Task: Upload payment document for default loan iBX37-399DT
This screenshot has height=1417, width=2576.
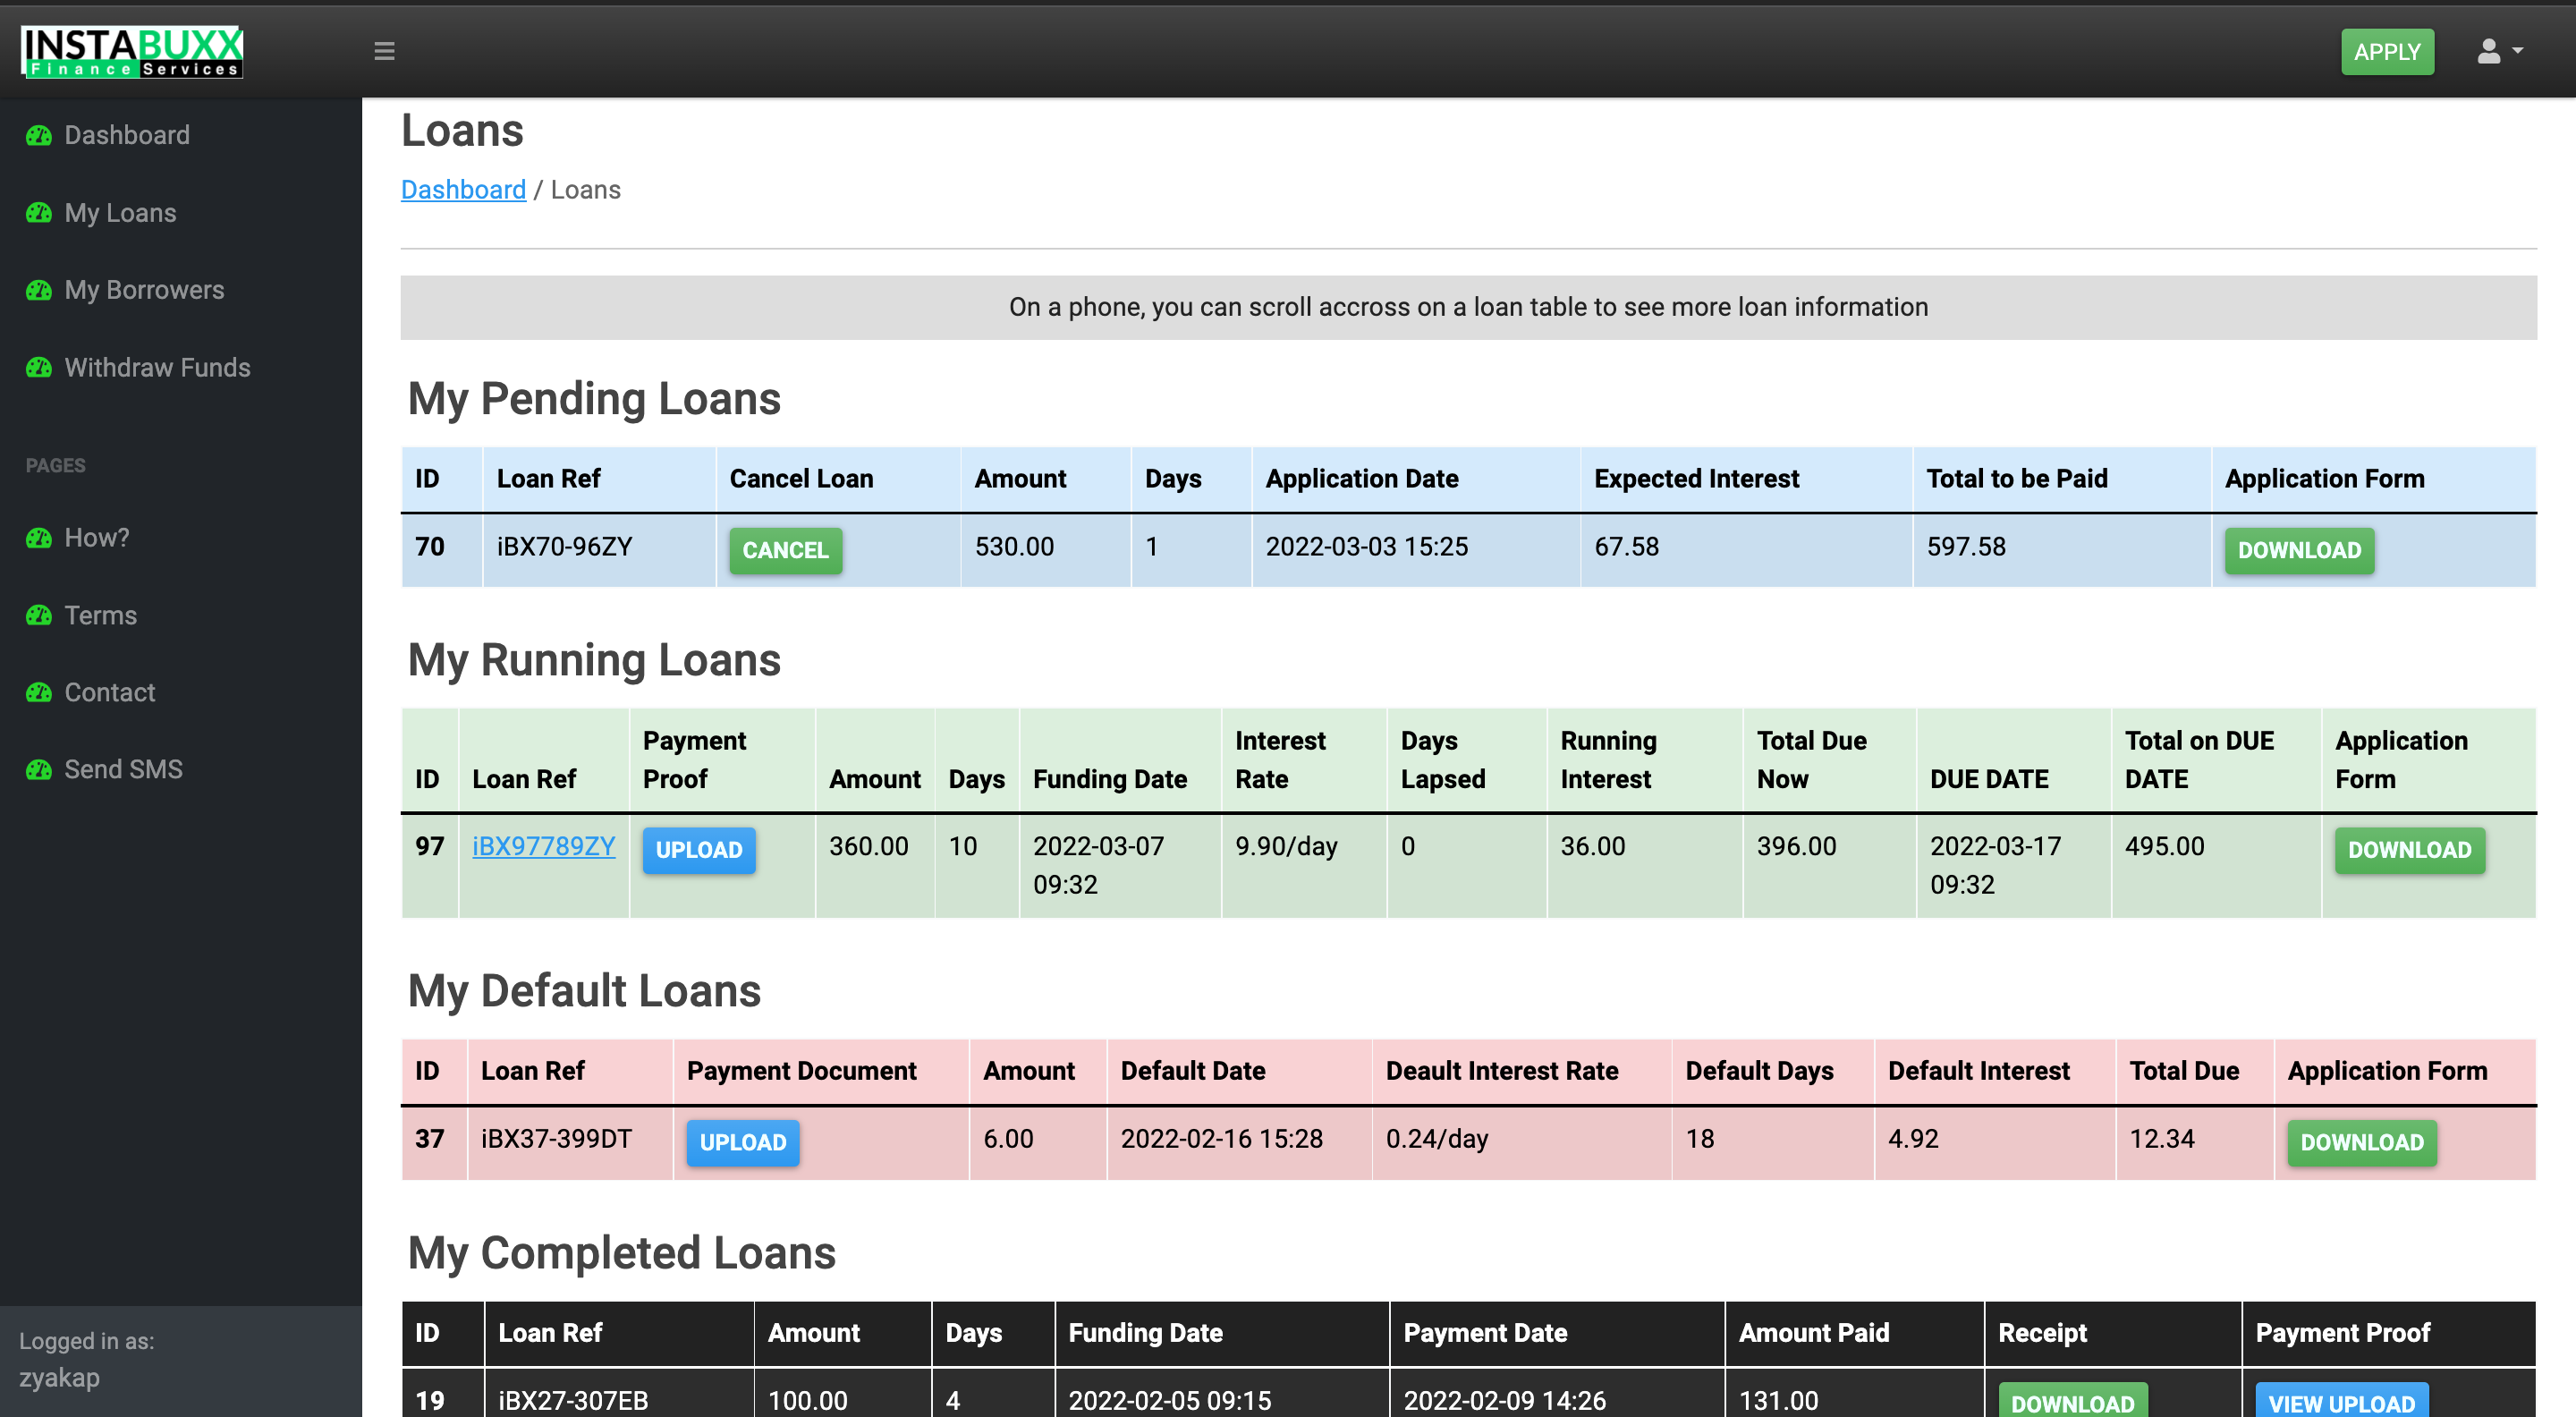Action: (742, 1142)
